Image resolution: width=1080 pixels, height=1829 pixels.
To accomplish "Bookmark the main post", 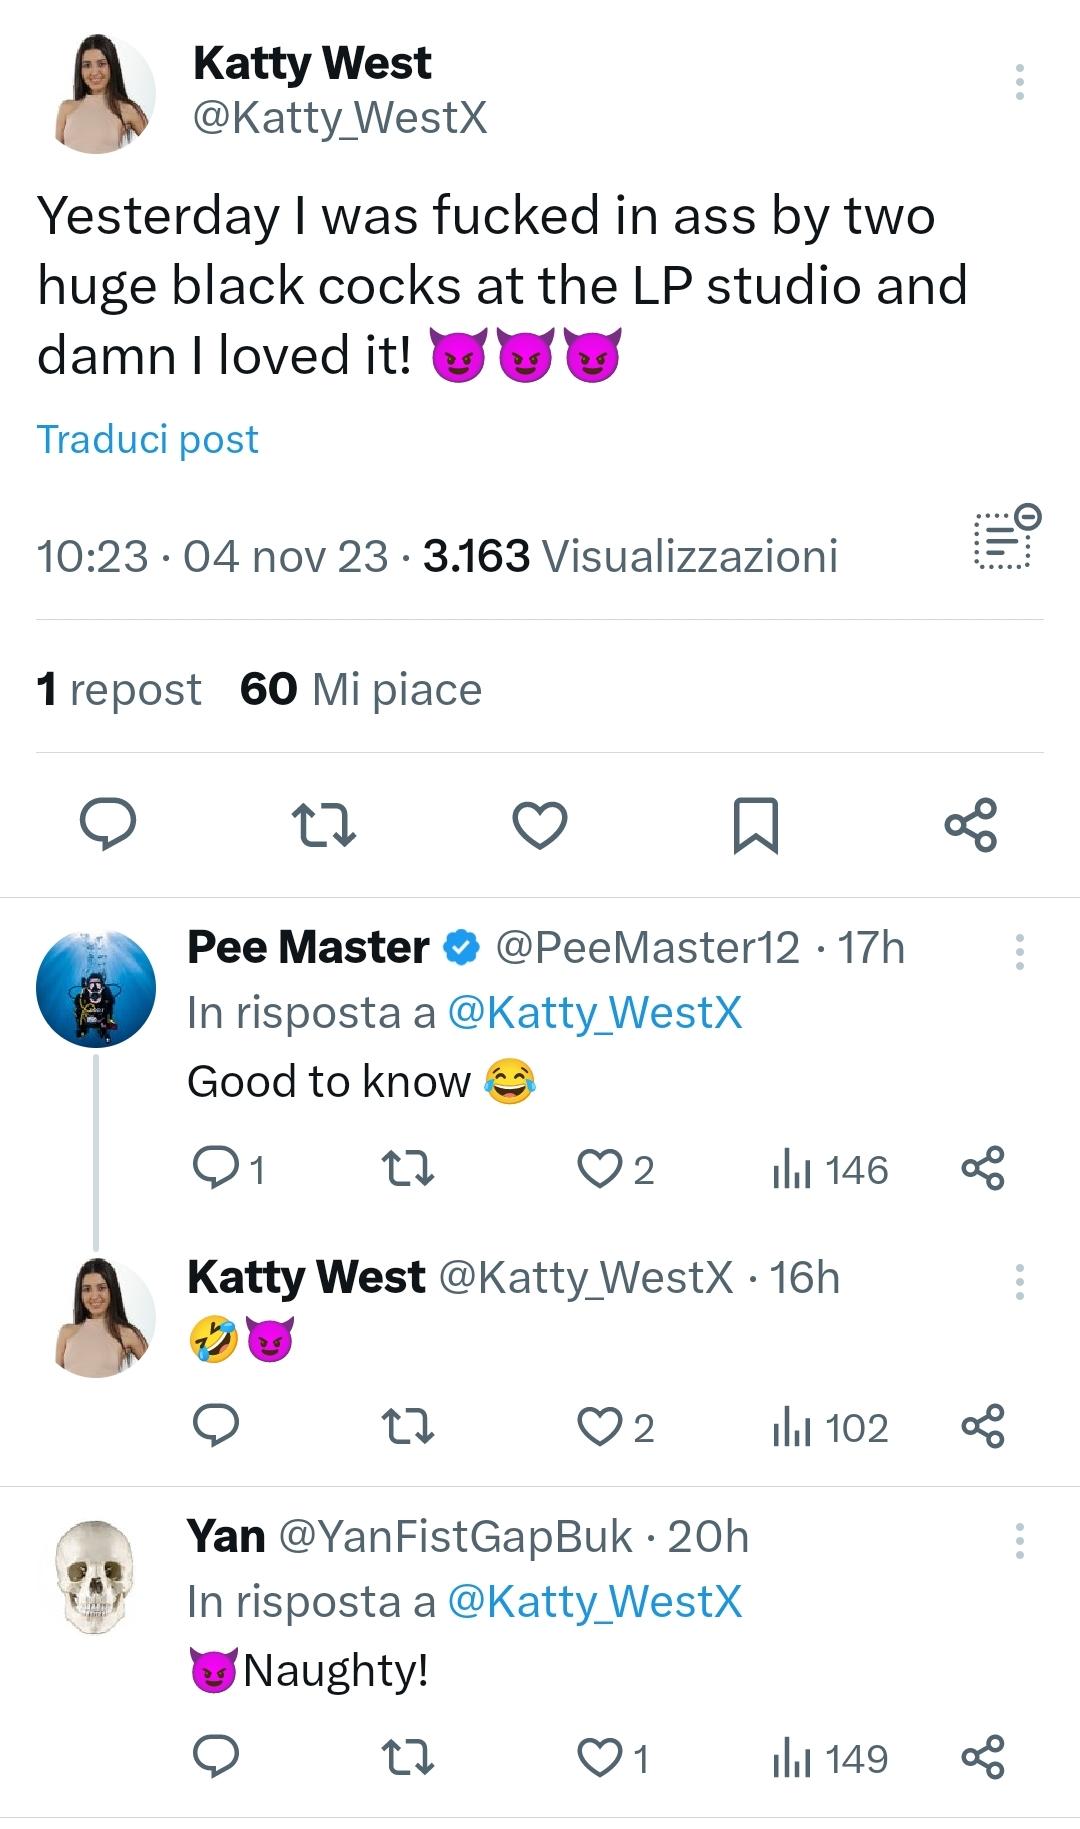I will click(756, 825).
